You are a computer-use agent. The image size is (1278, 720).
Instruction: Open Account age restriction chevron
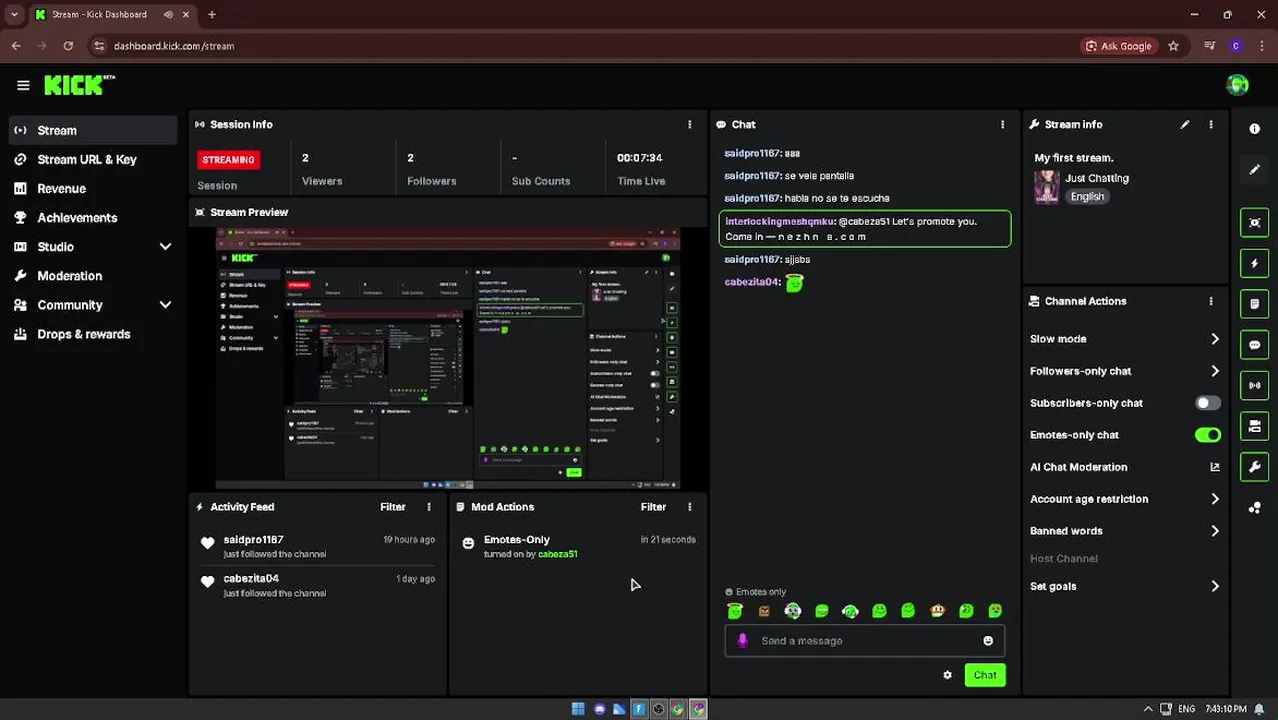point(1215,499)
